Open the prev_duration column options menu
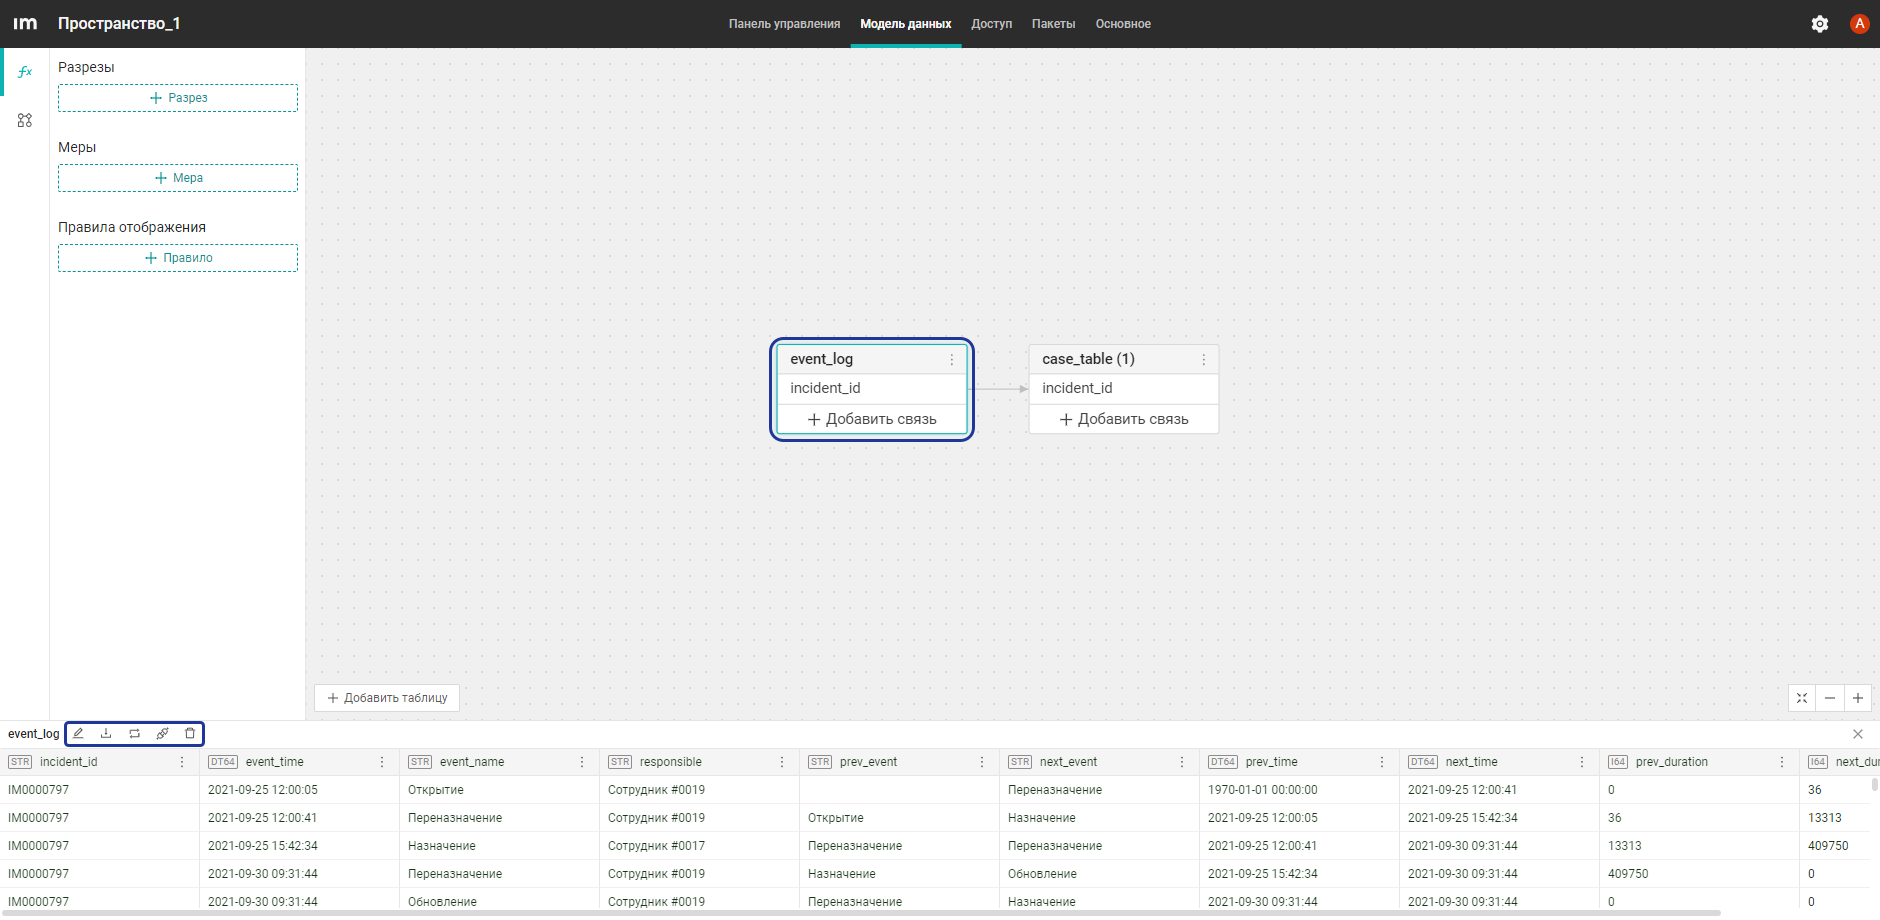This screenshot has width=1880, height=920. (x=1782, y=762)
